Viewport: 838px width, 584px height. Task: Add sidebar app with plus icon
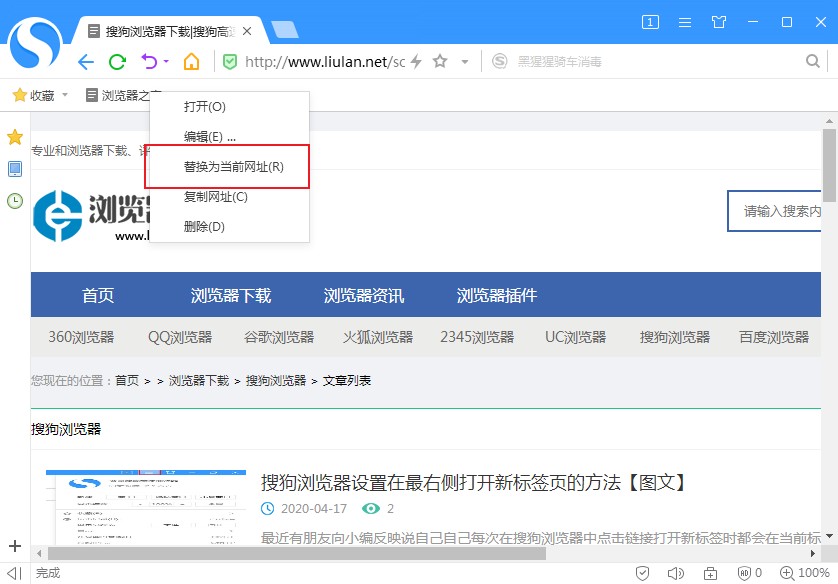pyautogui.click(x=15, y=546)
